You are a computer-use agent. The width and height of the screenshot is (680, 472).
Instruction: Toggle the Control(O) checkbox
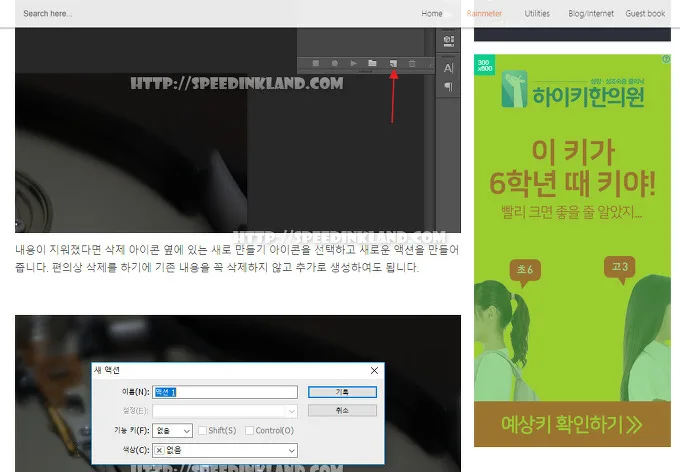click(249, 430)
